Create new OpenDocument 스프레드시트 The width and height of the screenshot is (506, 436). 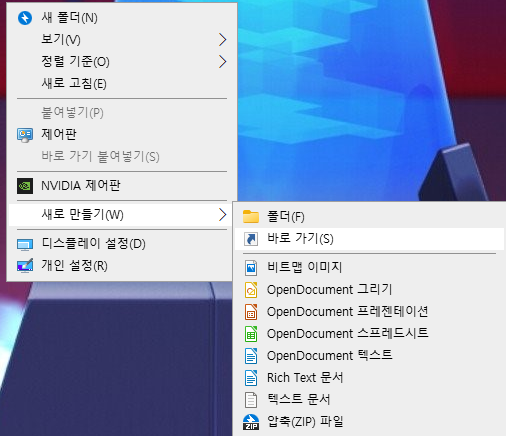tap(369, 334)
